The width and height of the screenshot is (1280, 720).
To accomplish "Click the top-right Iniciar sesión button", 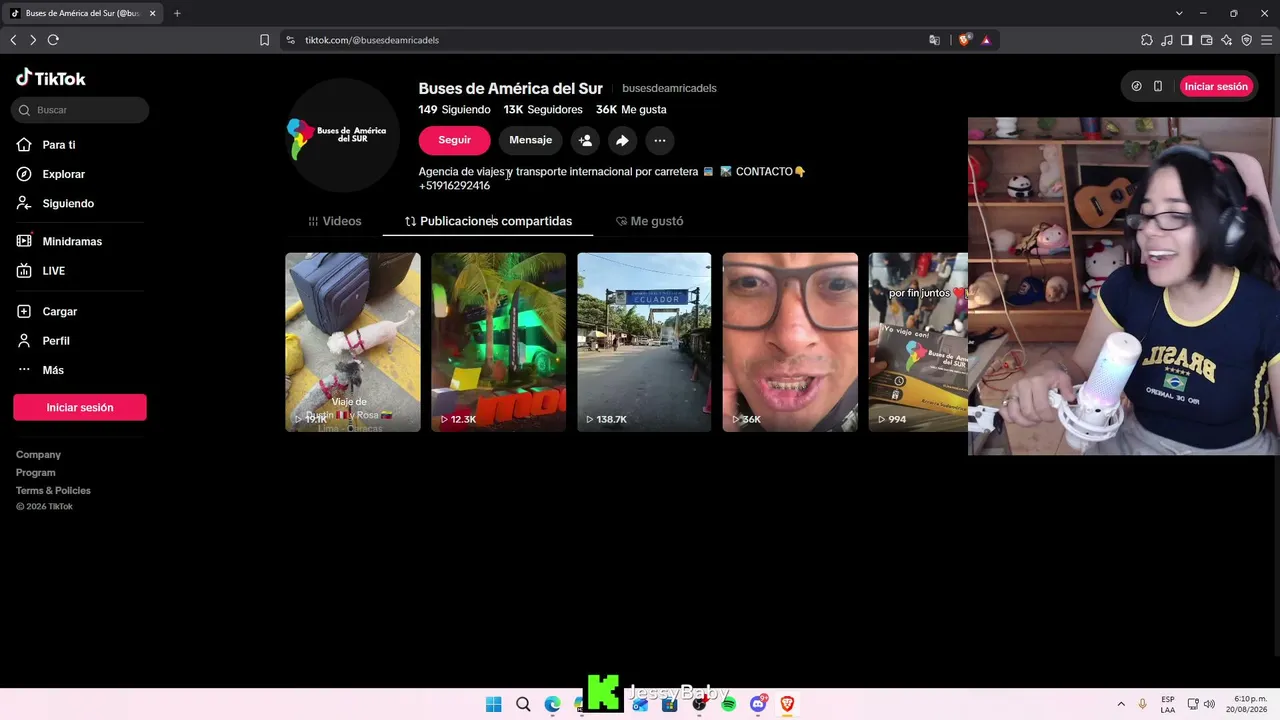I will pos(1216,86).
